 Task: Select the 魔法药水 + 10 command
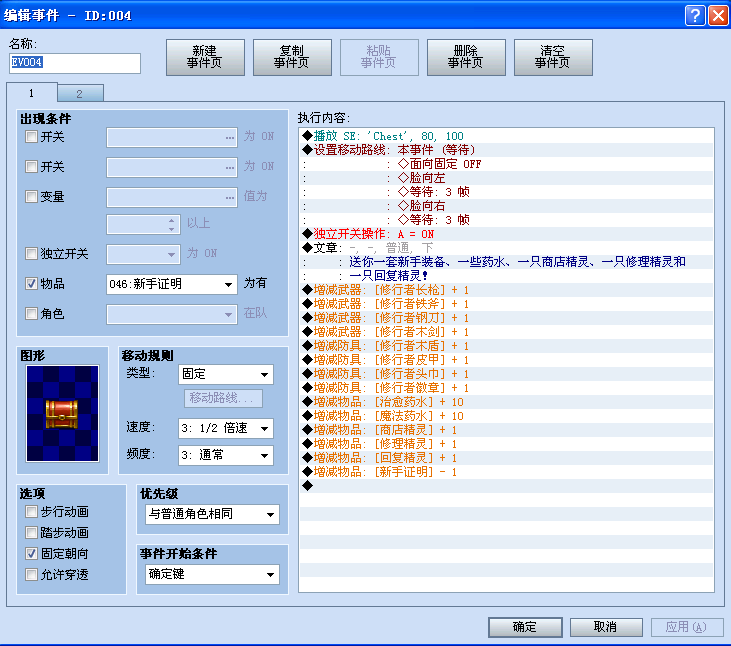tap(506, 416)
